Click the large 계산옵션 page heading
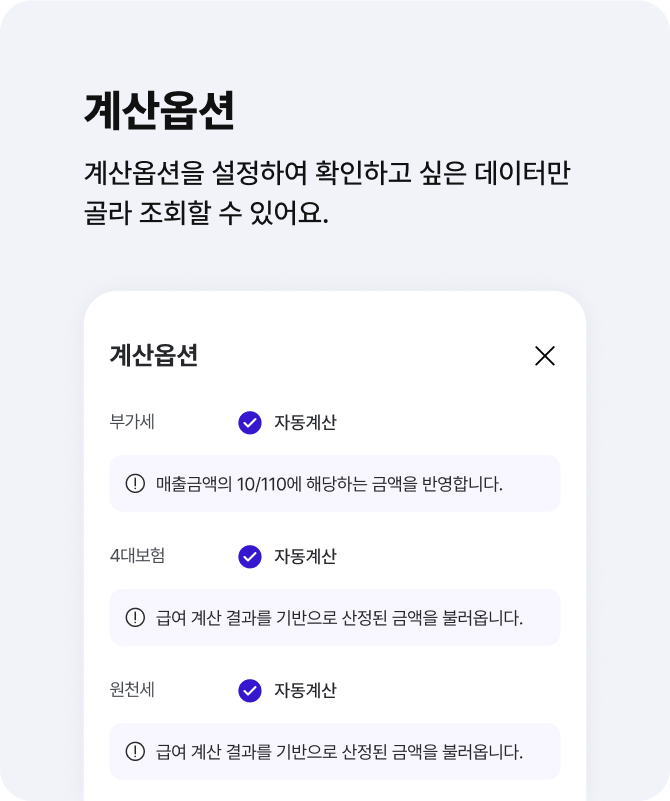670x801 pixels. point(160,110)
